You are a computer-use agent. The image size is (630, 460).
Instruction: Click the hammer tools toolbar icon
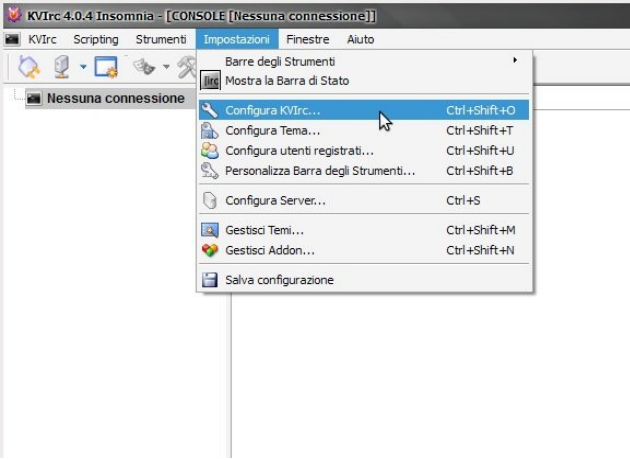tap(187, 67)
